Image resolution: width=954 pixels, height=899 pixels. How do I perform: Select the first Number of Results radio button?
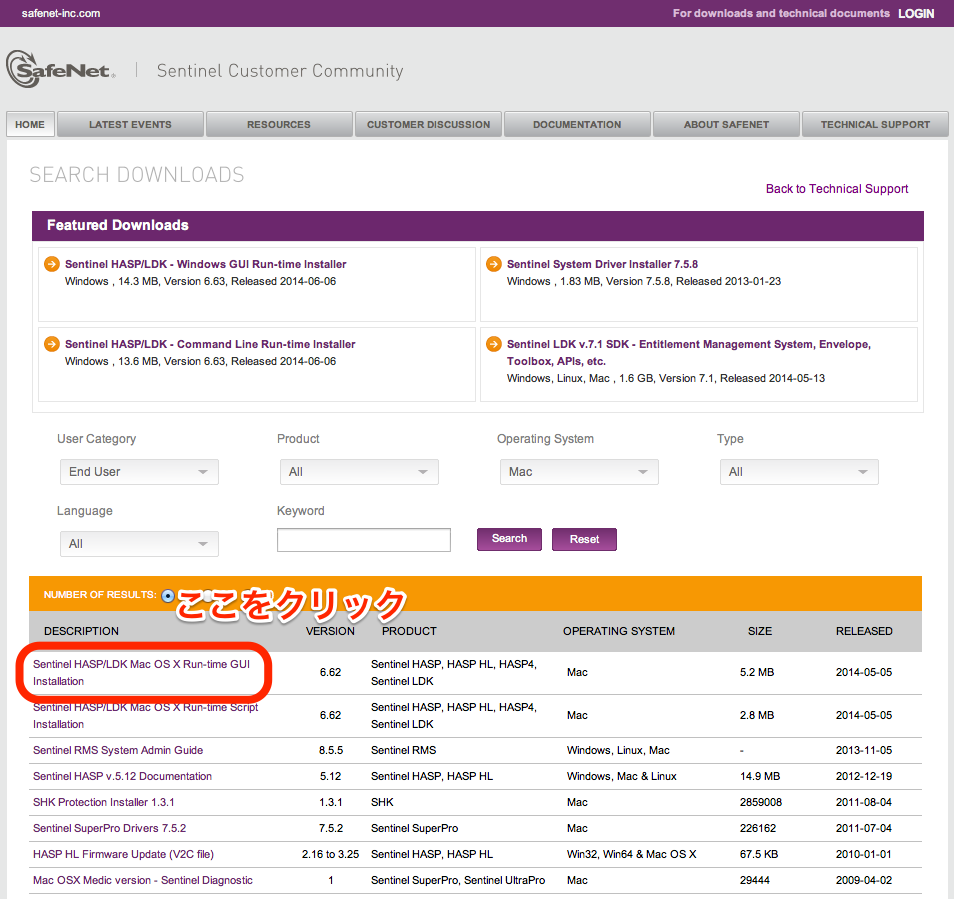pyautogui.click(x=168, y=595)
